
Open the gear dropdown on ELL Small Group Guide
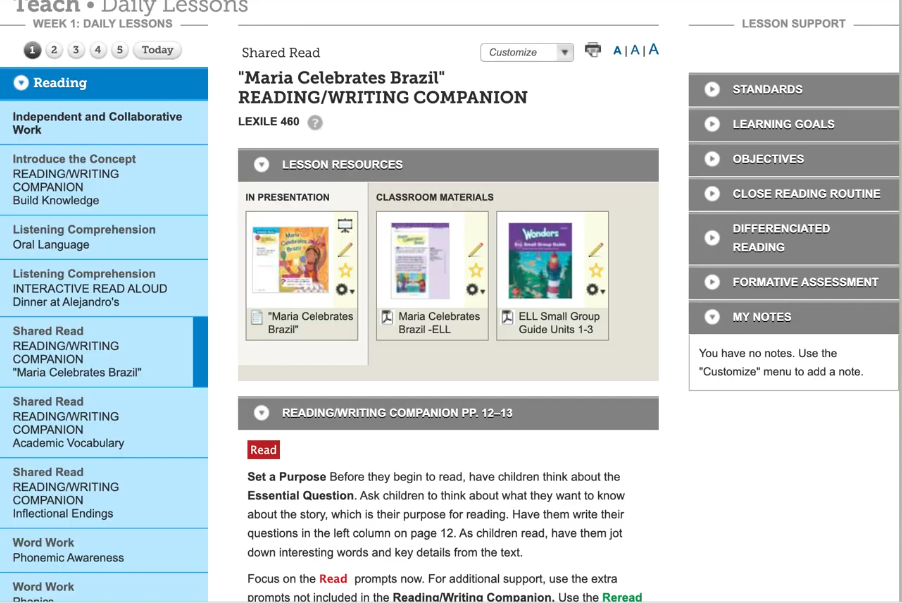coord(595,291)
